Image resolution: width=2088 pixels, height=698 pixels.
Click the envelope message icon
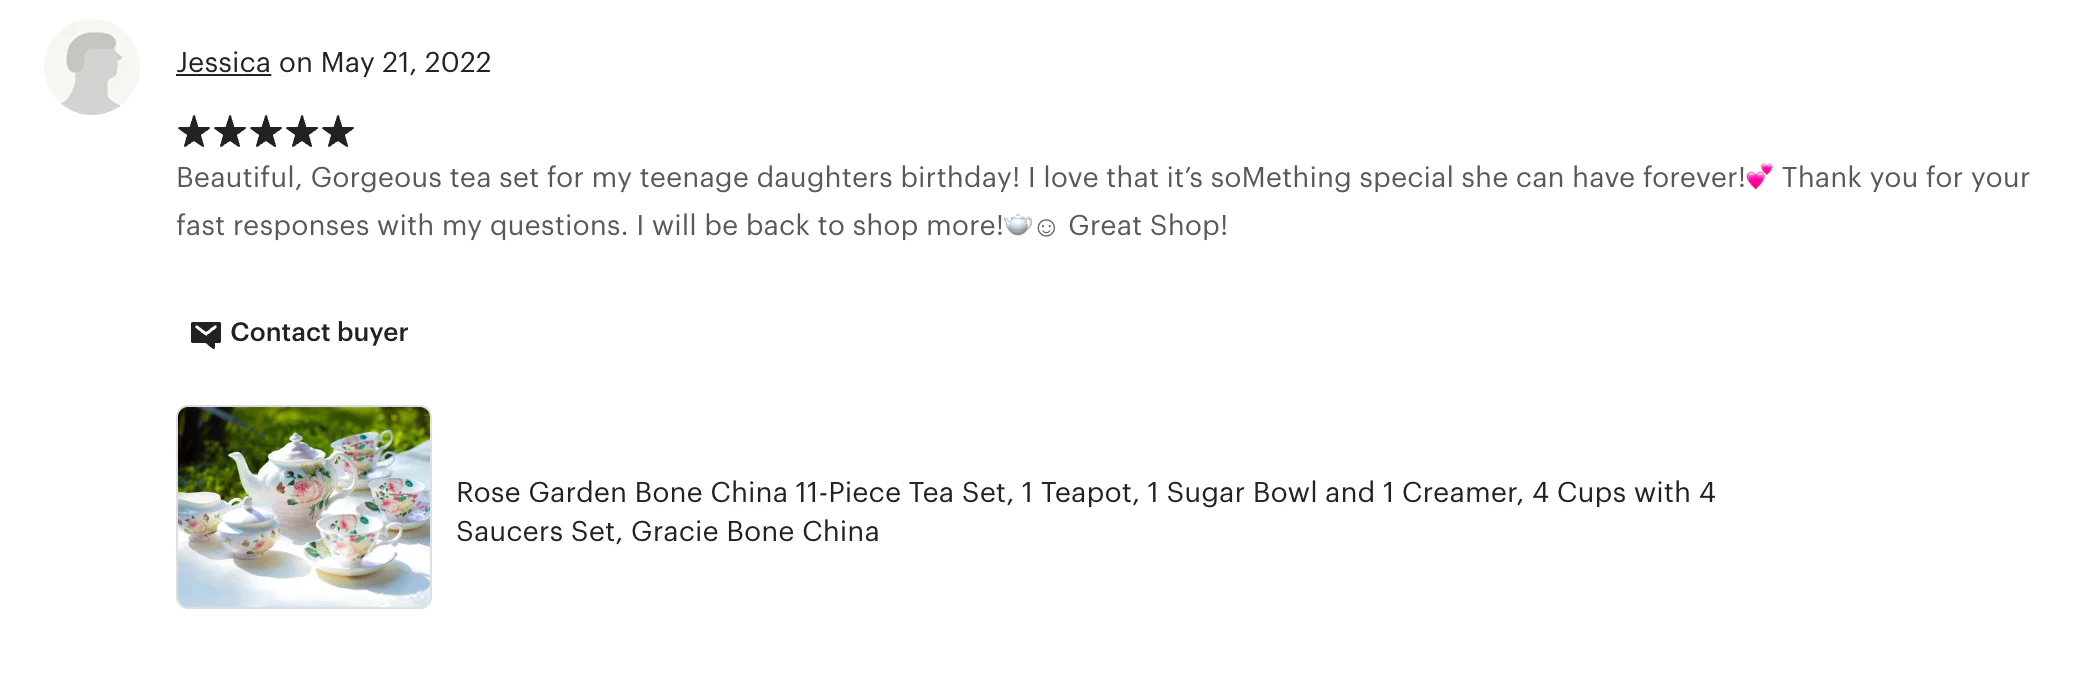[x=205, y=333]
